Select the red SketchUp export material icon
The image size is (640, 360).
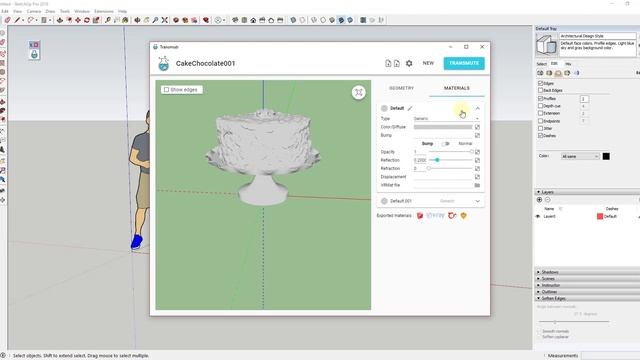(x=420, y=216)
